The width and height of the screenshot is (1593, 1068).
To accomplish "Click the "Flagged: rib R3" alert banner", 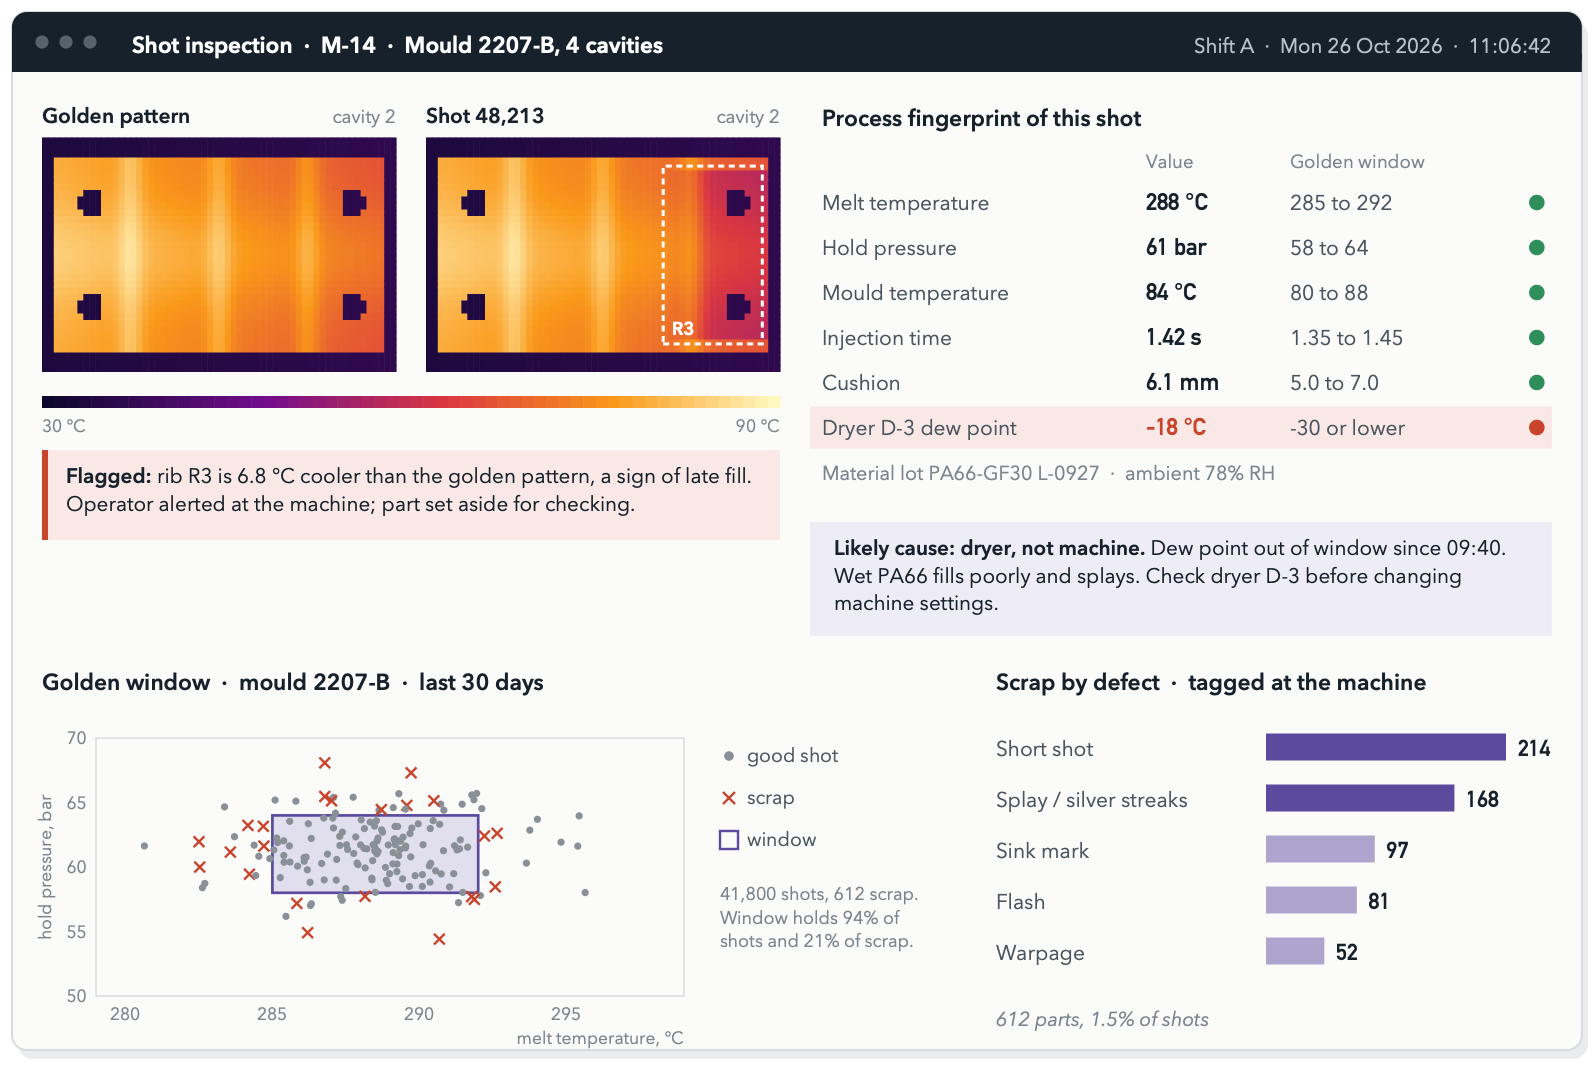I will (411, 495).
